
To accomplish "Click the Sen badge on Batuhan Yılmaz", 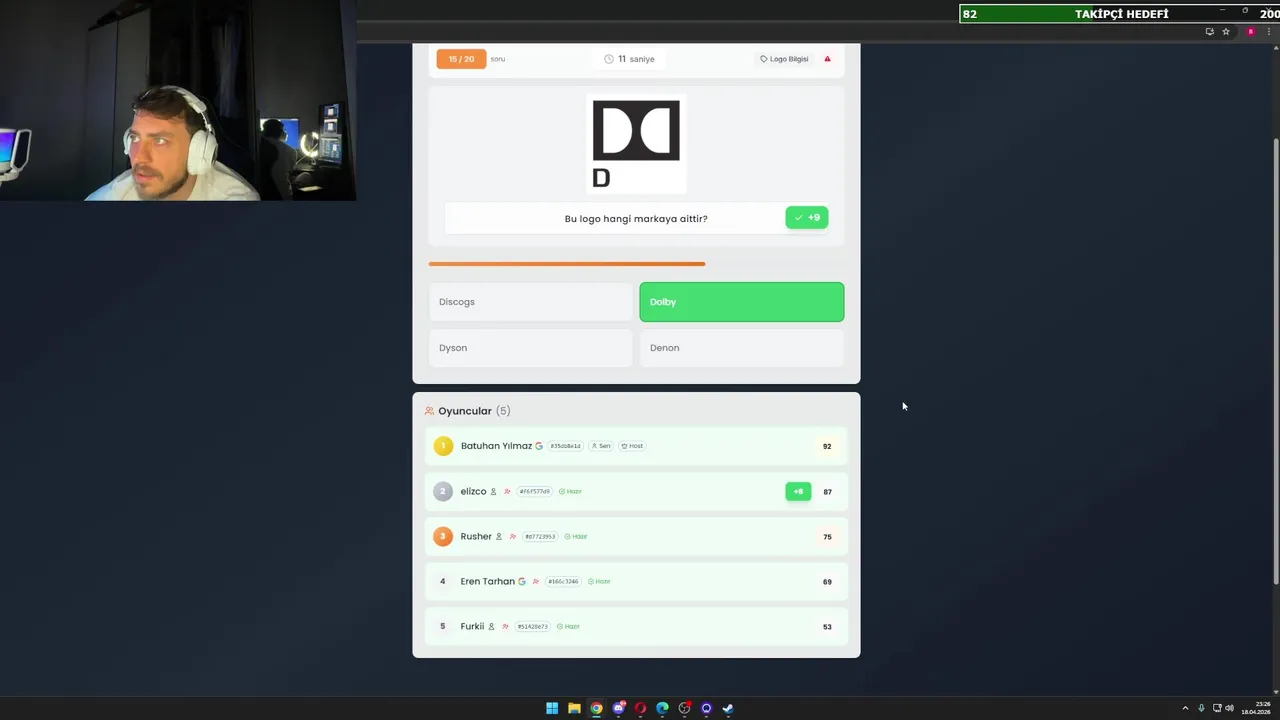I will (x=601, y=446).
